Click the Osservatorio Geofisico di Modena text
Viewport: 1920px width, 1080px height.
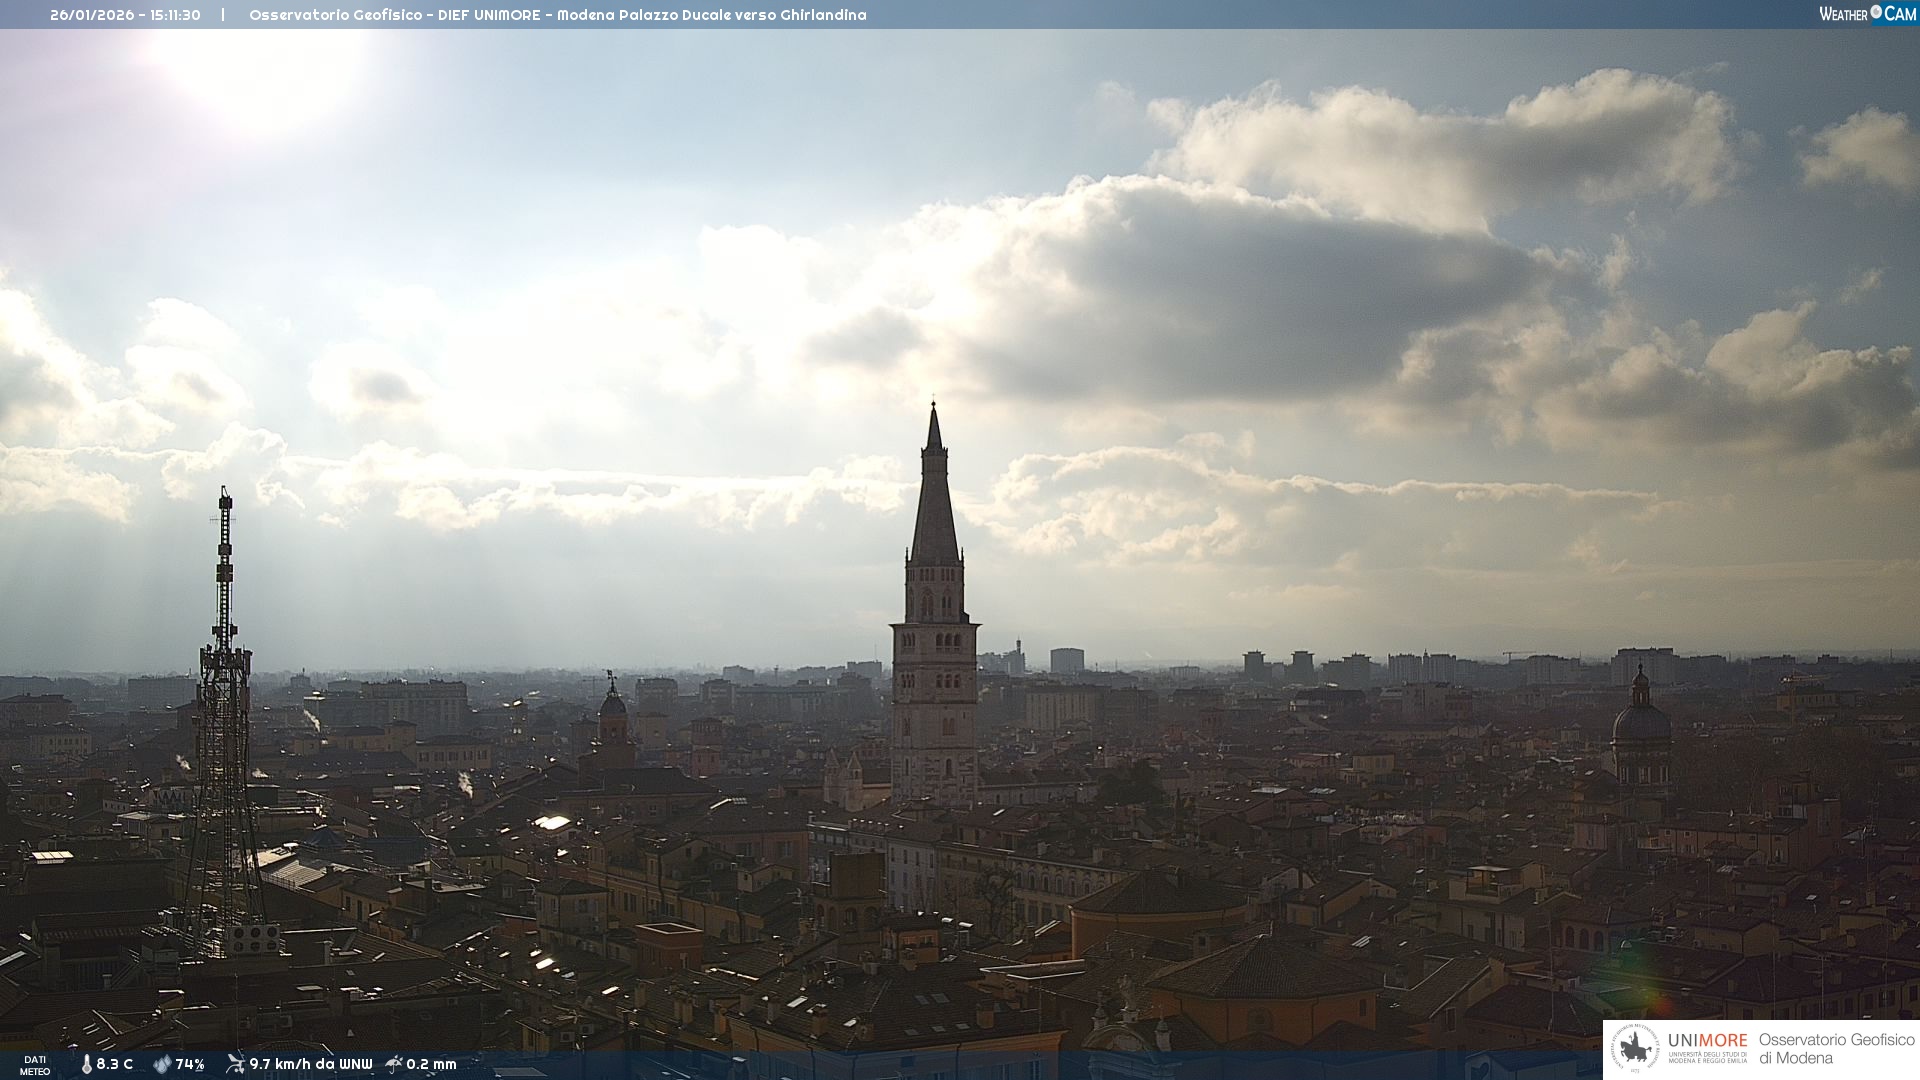click(x=1835, y=1049)
